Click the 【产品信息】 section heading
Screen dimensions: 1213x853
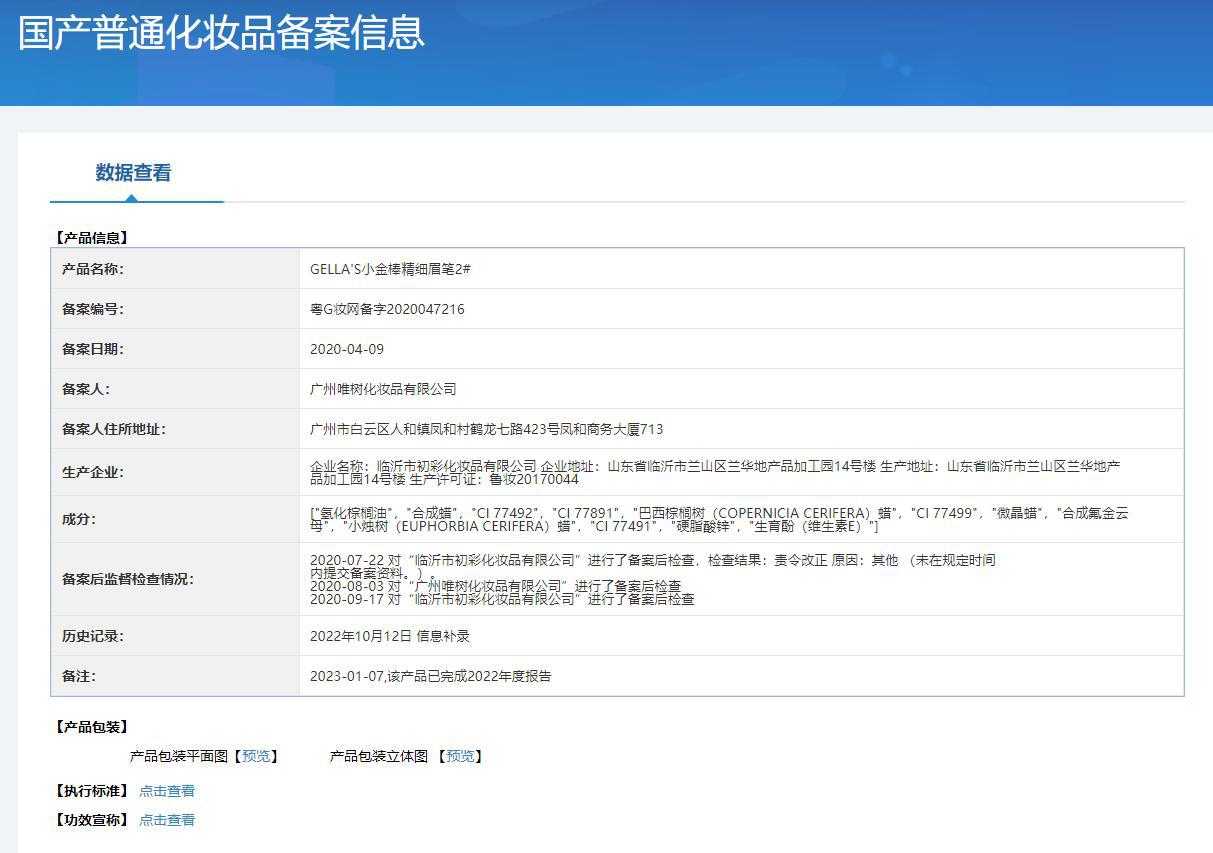(92, 238)
